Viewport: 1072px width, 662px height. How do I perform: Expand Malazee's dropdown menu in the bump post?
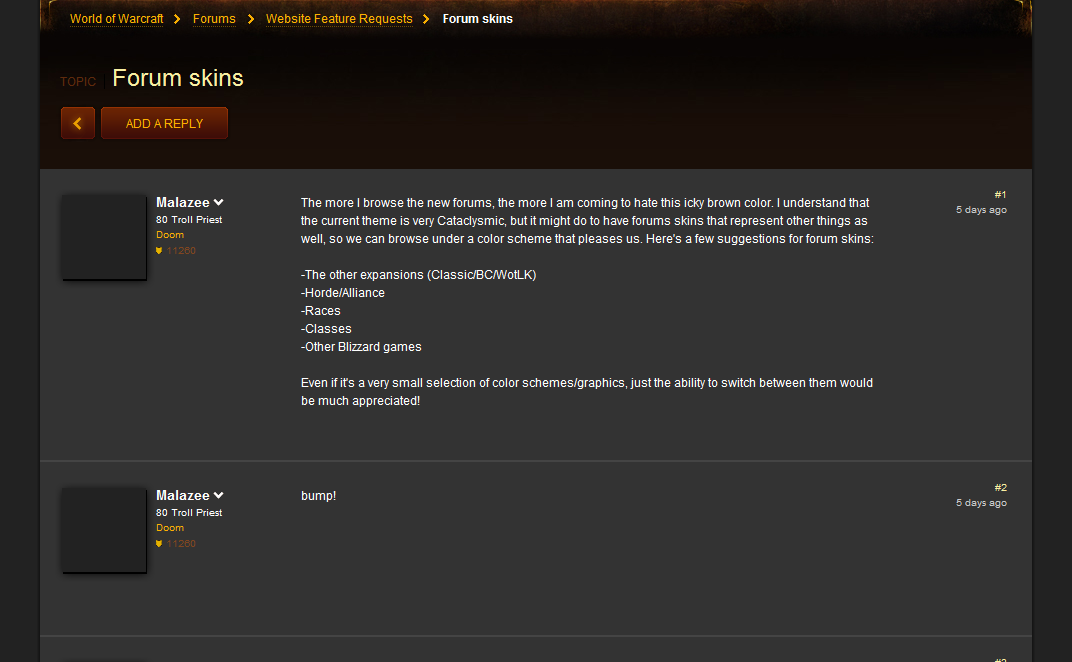coord(218,494)
